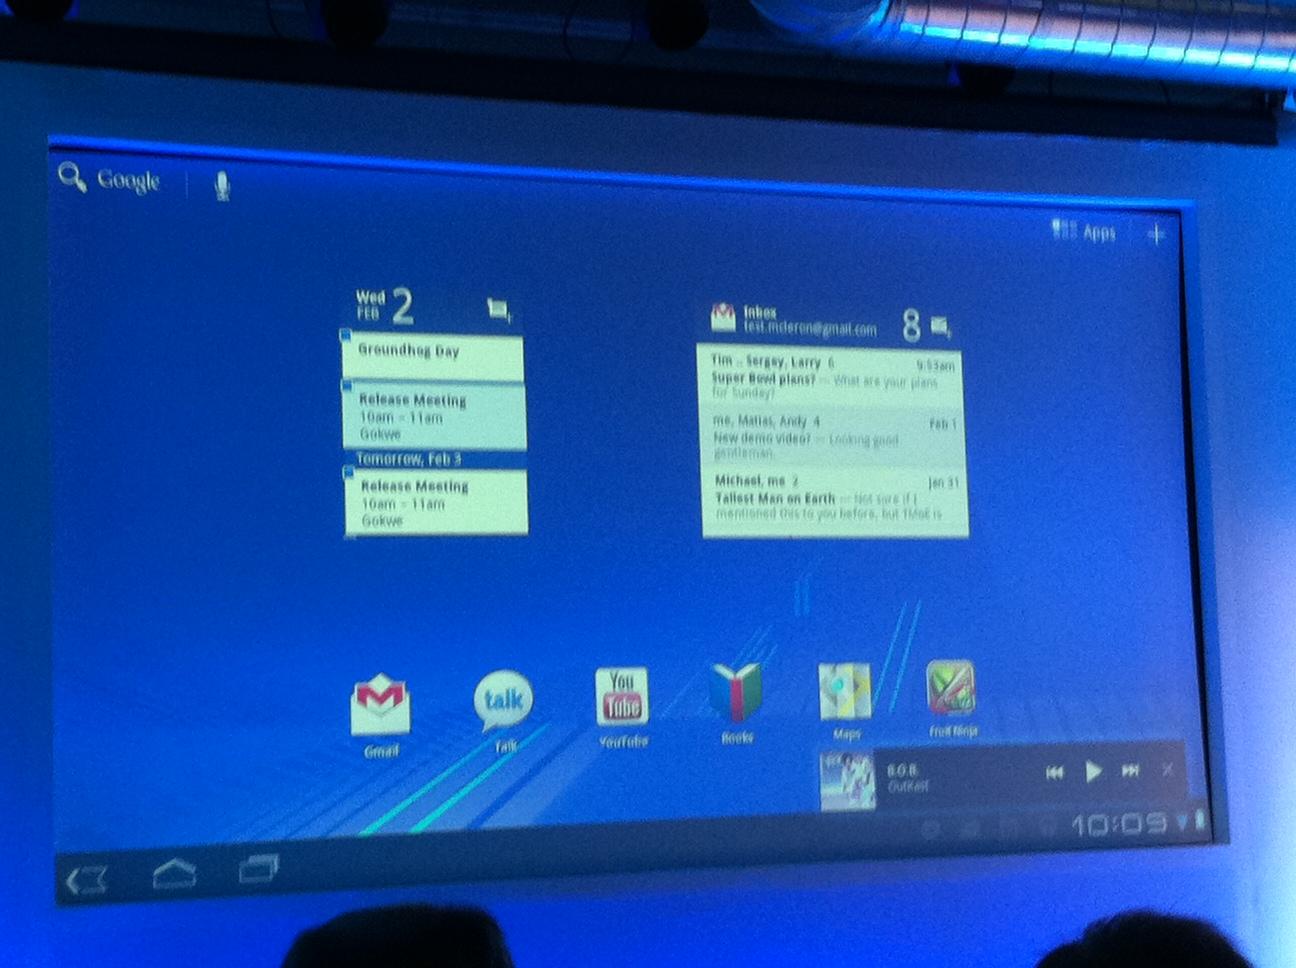This screenshot has width=1296, height=968.
Task: Open today's Release Meeting event
Action: (434, 417)
